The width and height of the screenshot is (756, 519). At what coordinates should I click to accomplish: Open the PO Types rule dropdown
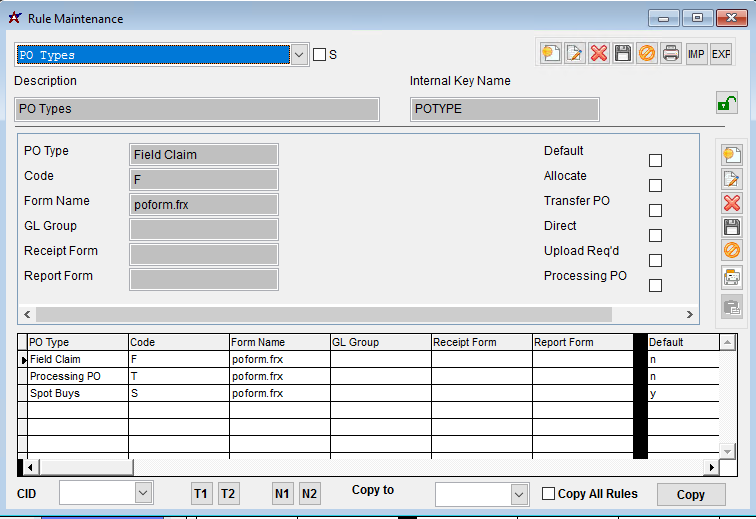(x=299, y=55)
